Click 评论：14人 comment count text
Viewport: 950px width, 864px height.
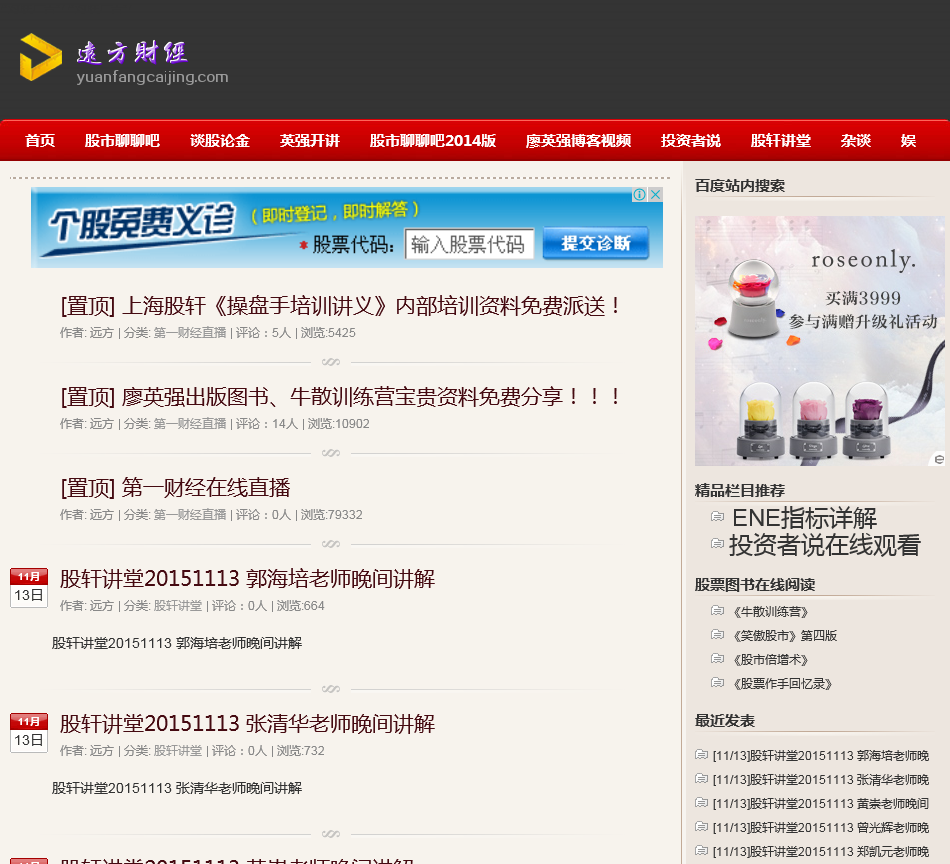[267, 424]
